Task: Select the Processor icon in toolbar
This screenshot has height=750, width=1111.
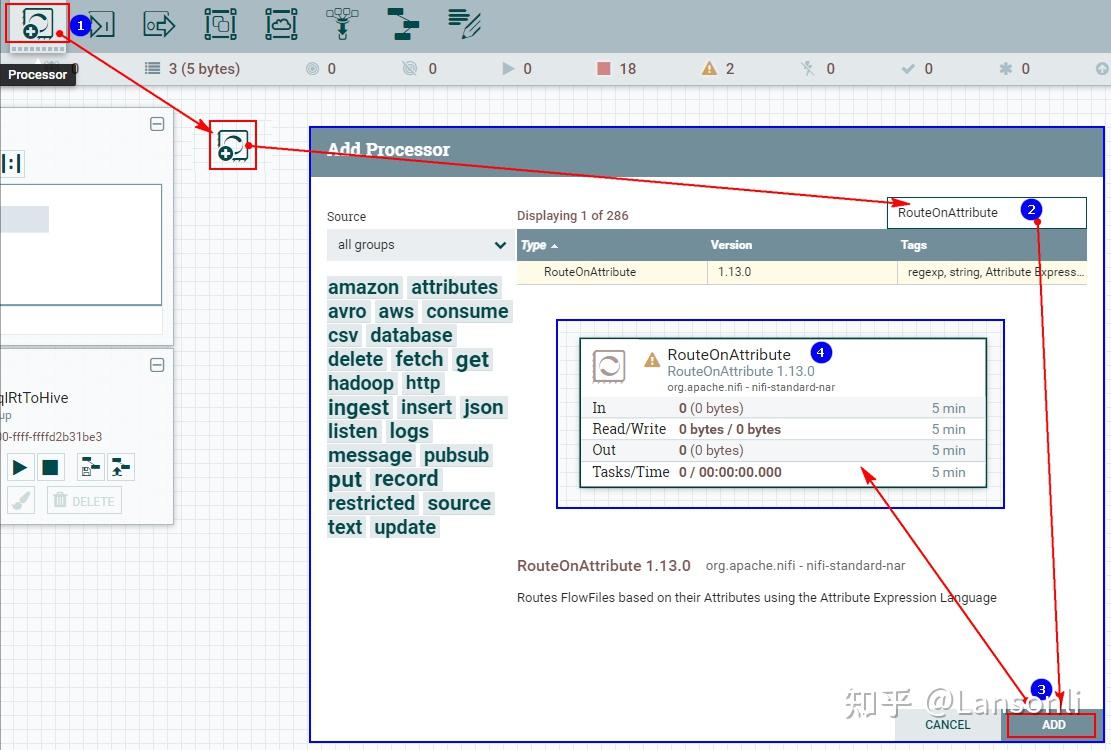Action: tap(38, 24)
